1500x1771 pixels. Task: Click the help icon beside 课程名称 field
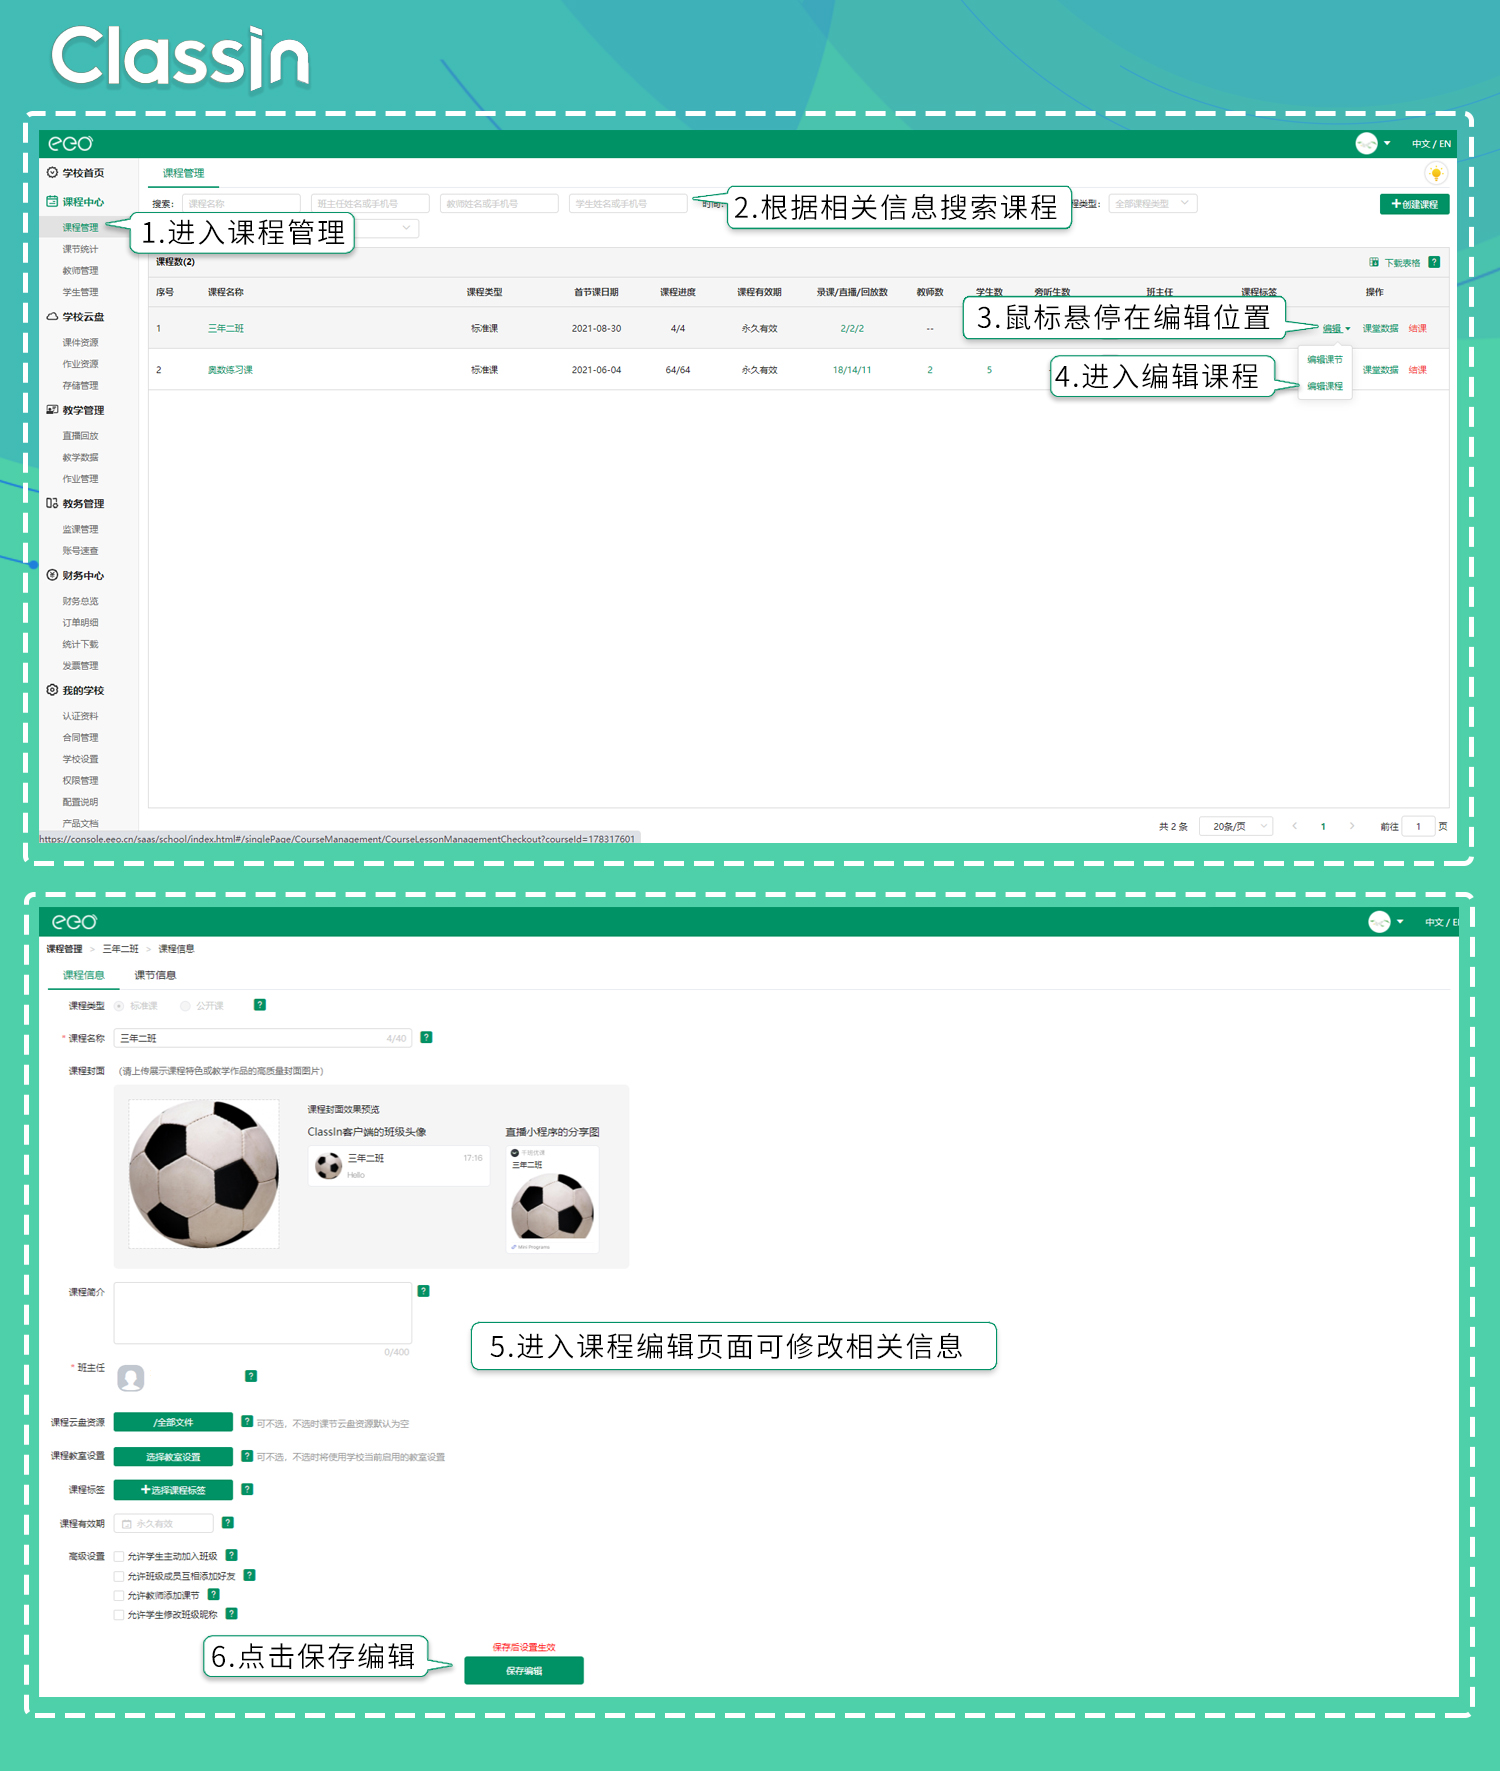click(x=426, y=1037)
